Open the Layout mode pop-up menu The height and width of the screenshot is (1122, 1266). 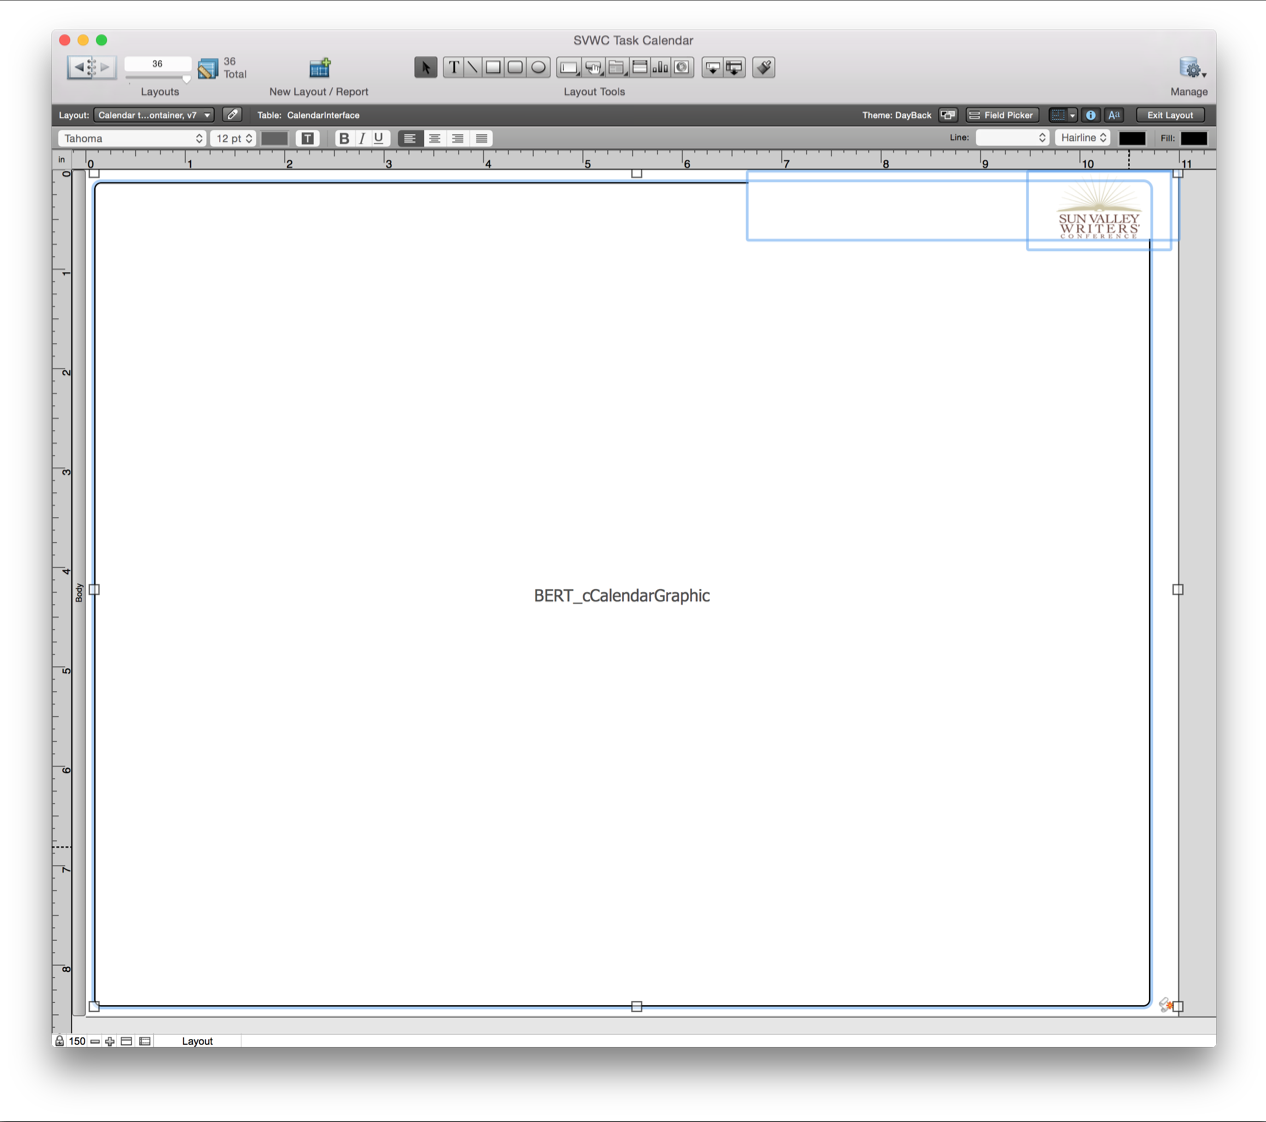[x=197, y=1041]
